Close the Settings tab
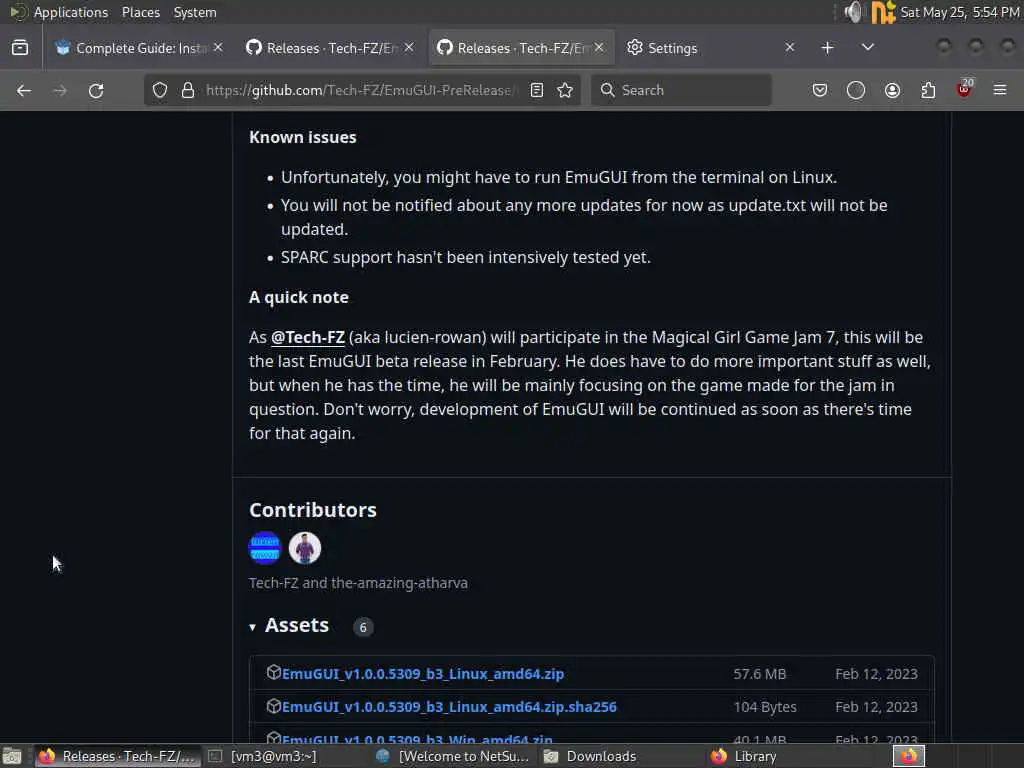Viewport: 1024px width, 768px height. 790,47
